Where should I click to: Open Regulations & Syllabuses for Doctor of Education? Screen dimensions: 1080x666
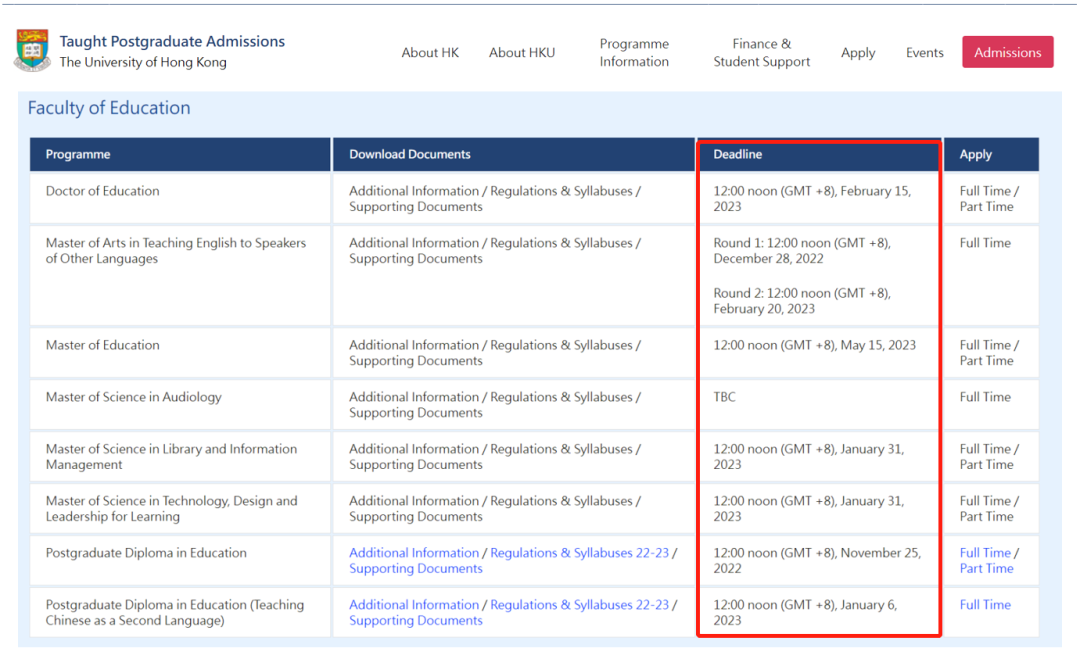[x=561, y=191]
